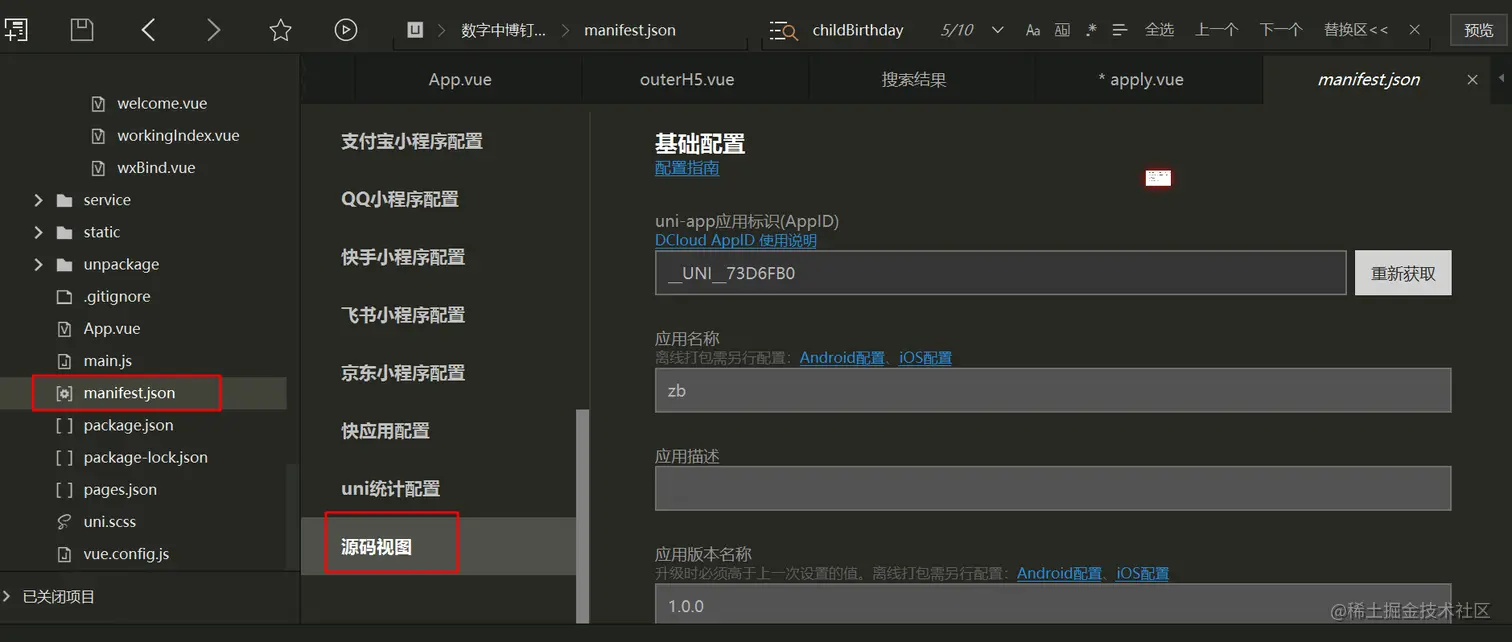Click the main.js file icon
This screenshot has width=1512, height=642.
[65, 361]
